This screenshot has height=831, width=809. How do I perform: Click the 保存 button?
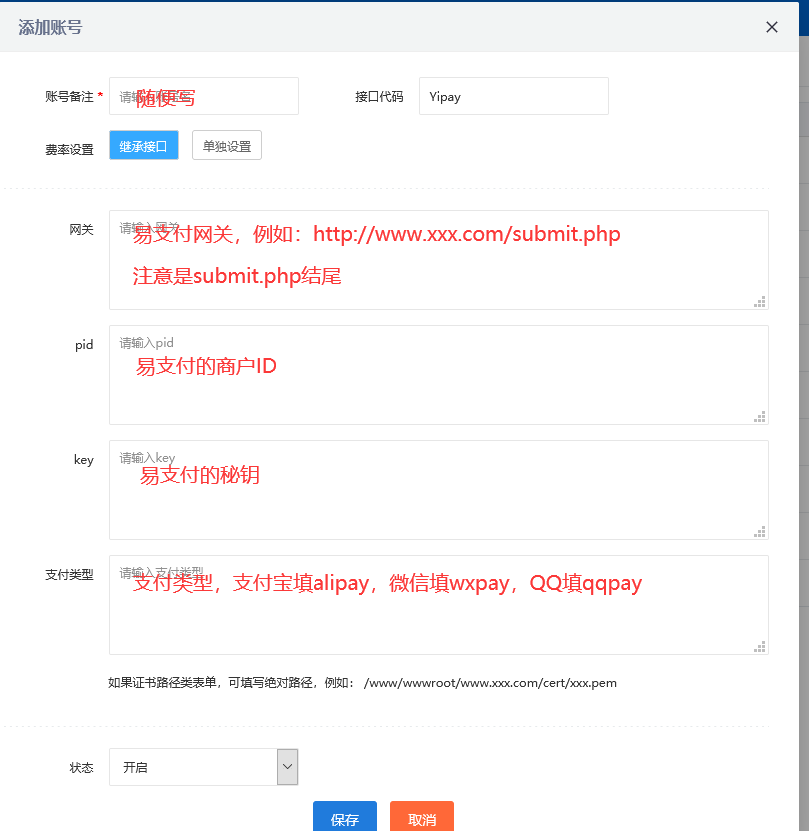(x=344, y=818)
